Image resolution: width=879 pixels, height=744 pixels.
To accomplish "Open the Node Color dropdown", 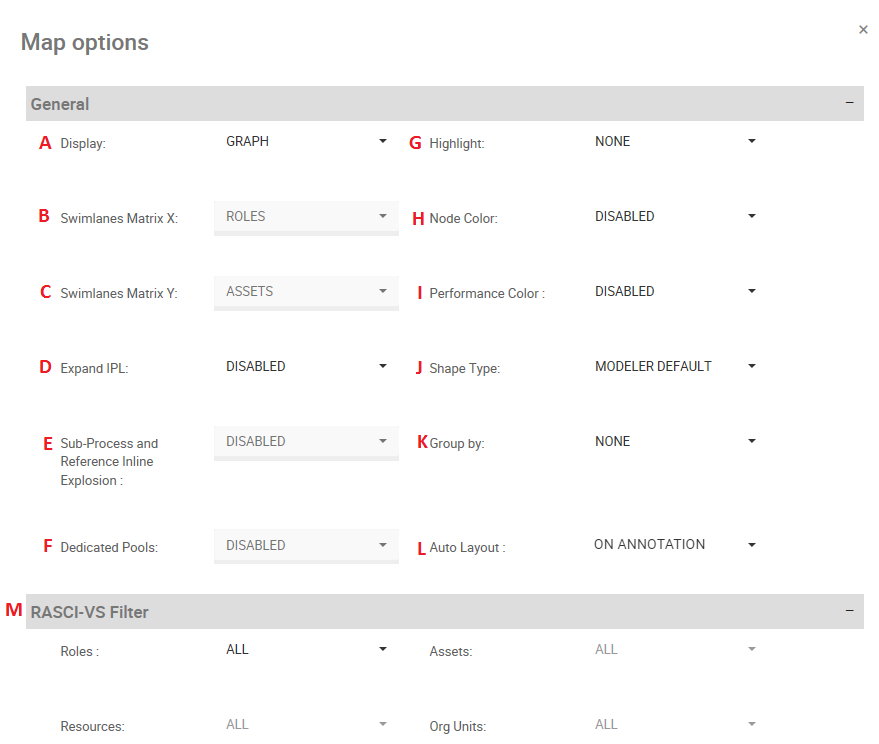I will (x=675, y=217).
